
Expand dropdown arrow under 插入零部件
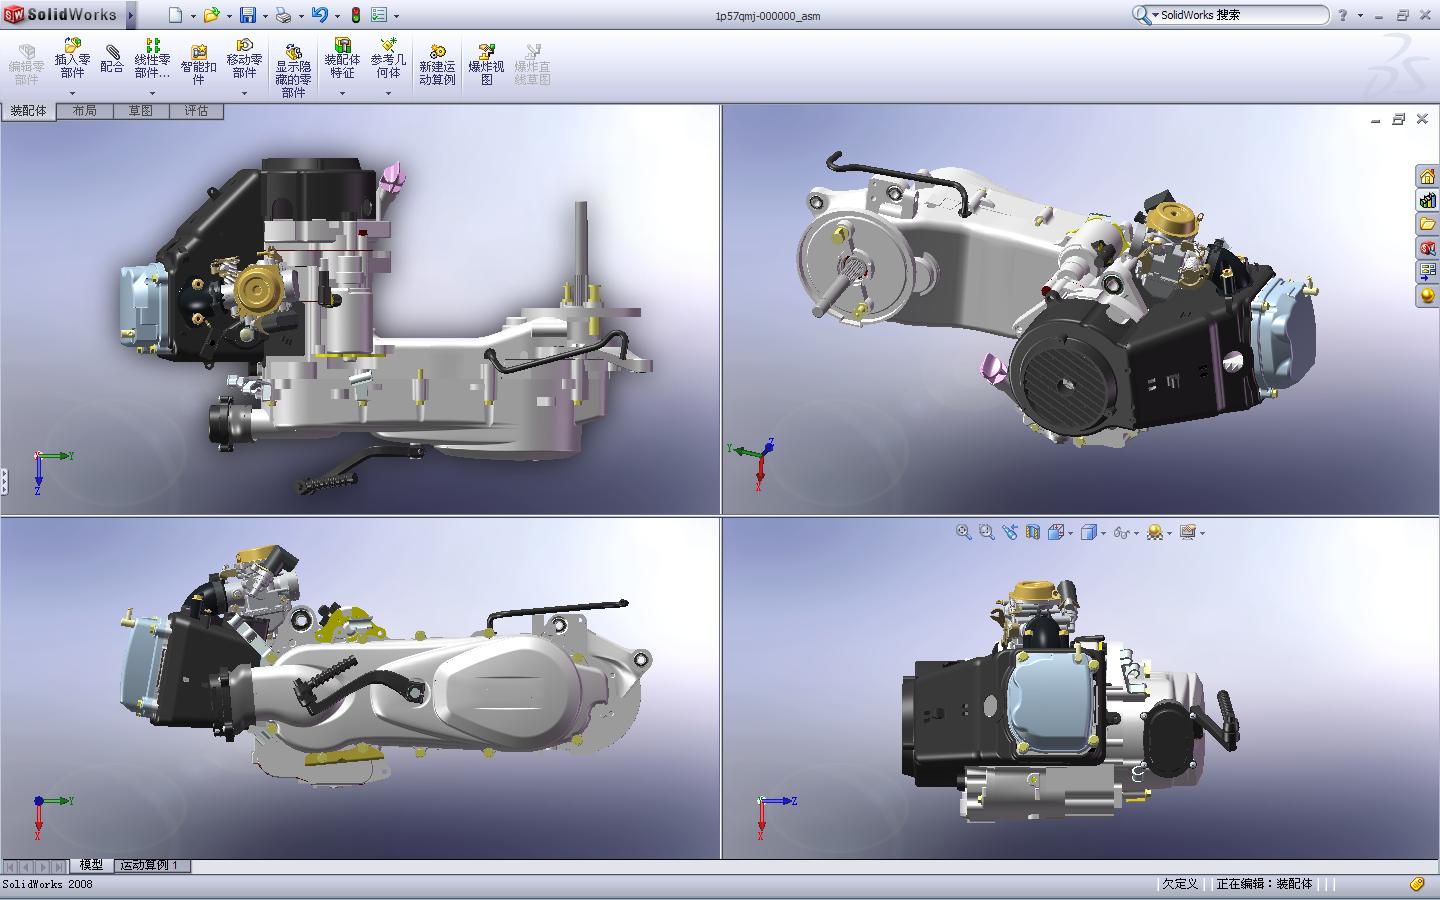click(72, 93)
